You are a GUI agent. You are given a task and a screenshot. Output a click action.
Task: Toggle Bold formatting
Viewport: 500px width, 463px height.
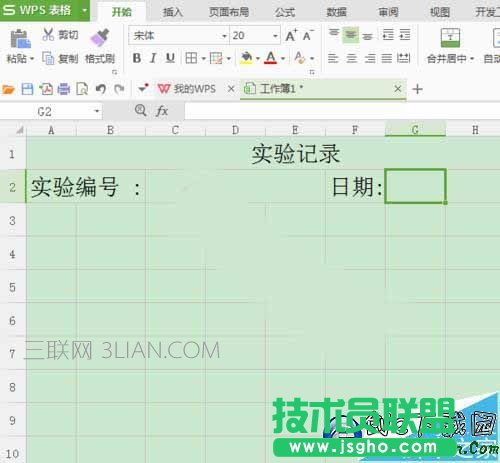[137, 58]
